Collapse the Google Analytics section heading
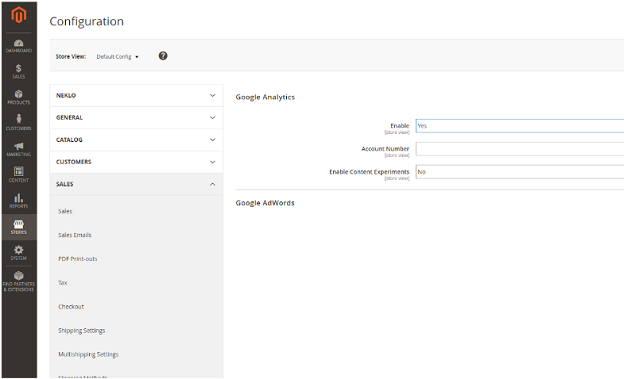 coord(265,97)
